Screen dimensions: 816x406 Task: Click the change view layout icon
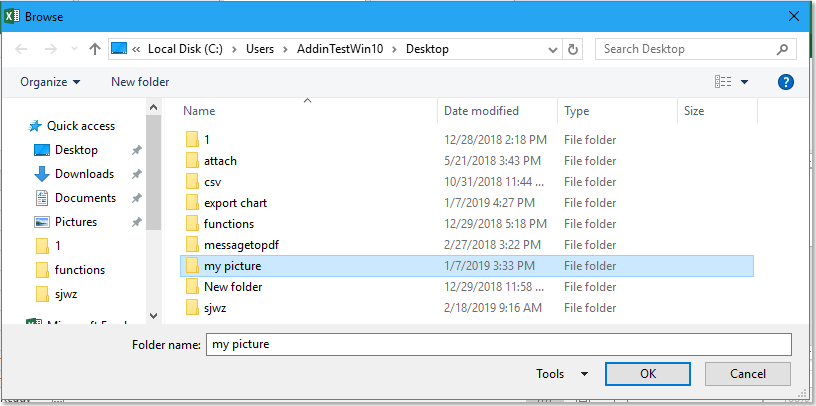click(723, 82)
